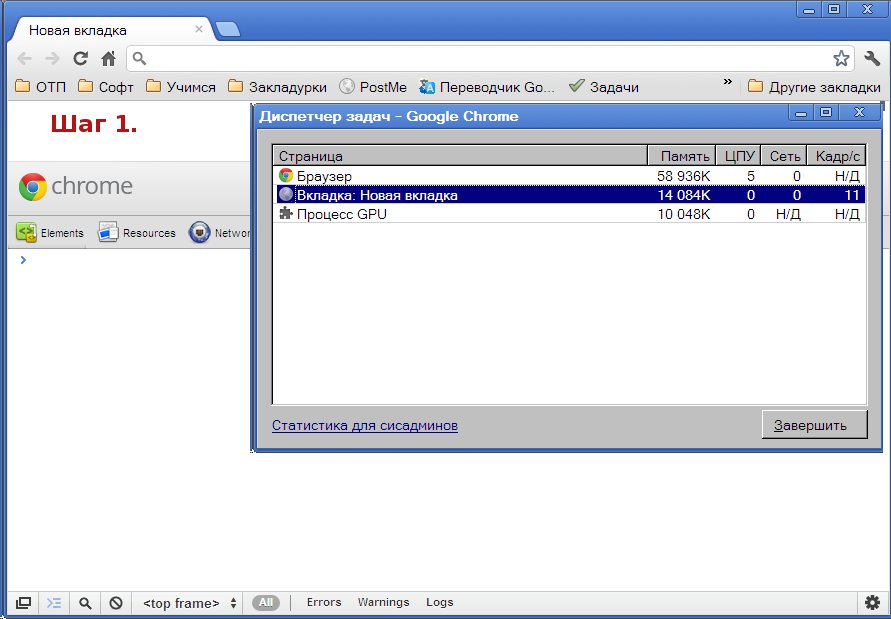Open the Resources panel in DevTools
891x619 pixels.
136,232
